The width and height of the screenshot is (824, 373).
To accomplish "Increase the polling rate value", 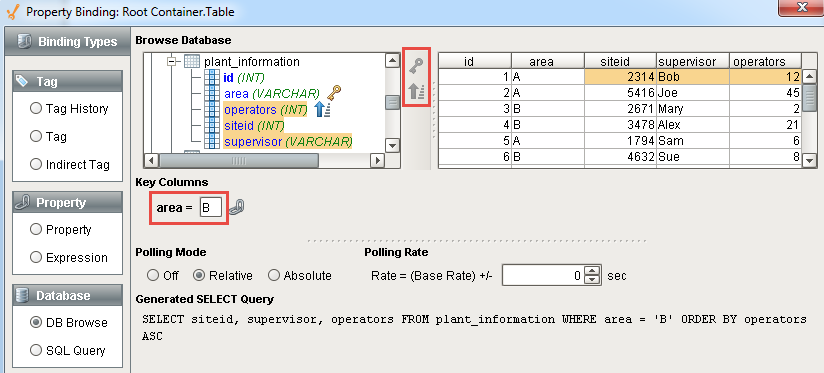I will click(x=592, y=271).
